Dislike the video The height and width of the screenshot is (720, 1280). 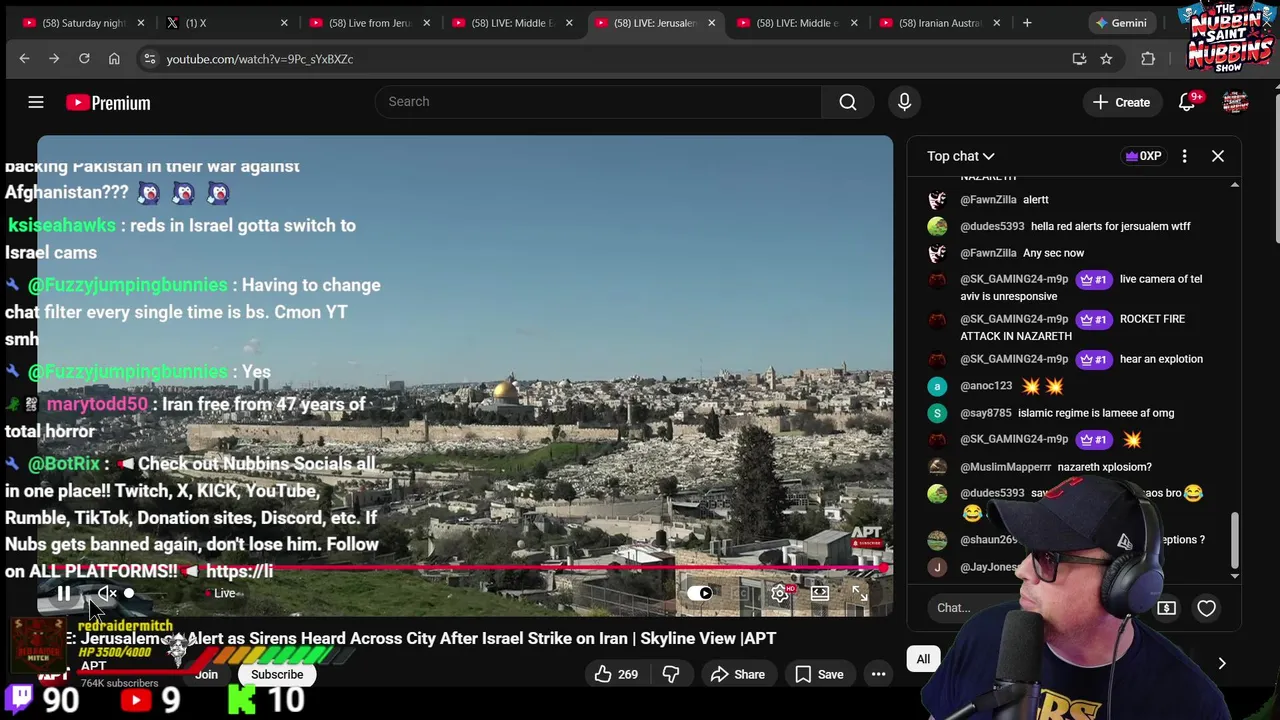pos(671,675)
